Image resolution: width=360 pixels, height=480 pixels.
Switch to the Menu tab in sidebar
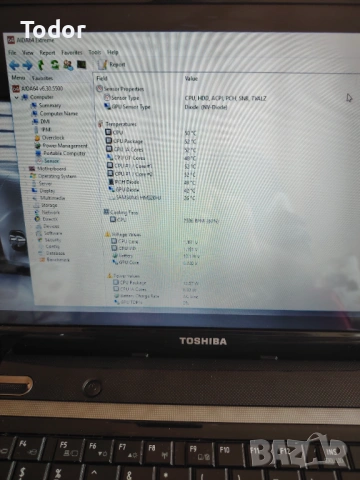tap(18, 78)
